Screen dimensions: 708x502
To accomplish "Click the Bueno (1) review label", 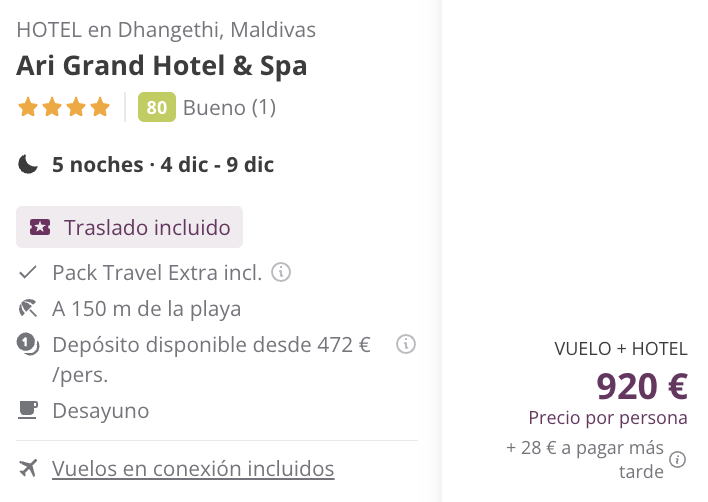I will [229, 107].
